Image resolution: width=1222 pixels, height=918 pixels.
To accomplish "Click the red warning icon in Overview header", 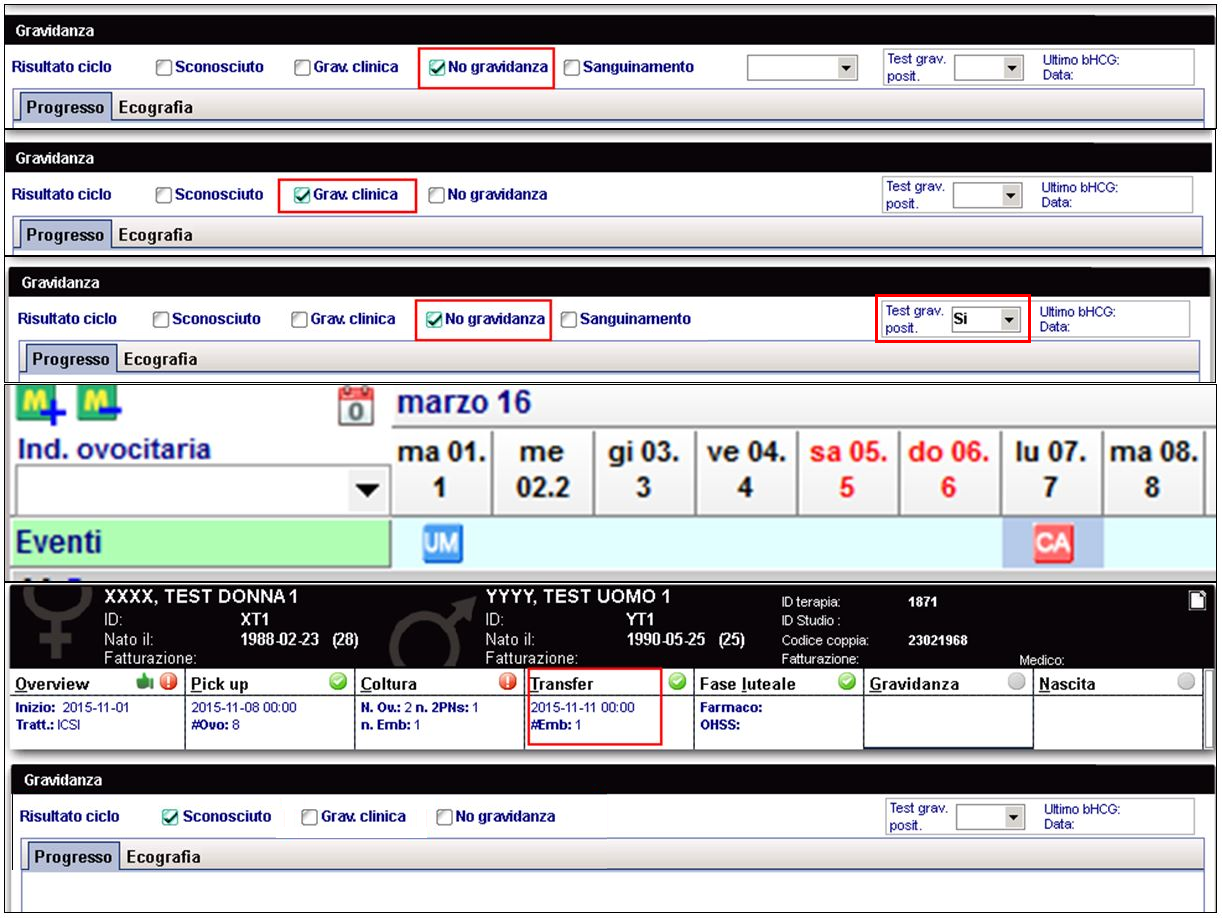I will point(167,683).
